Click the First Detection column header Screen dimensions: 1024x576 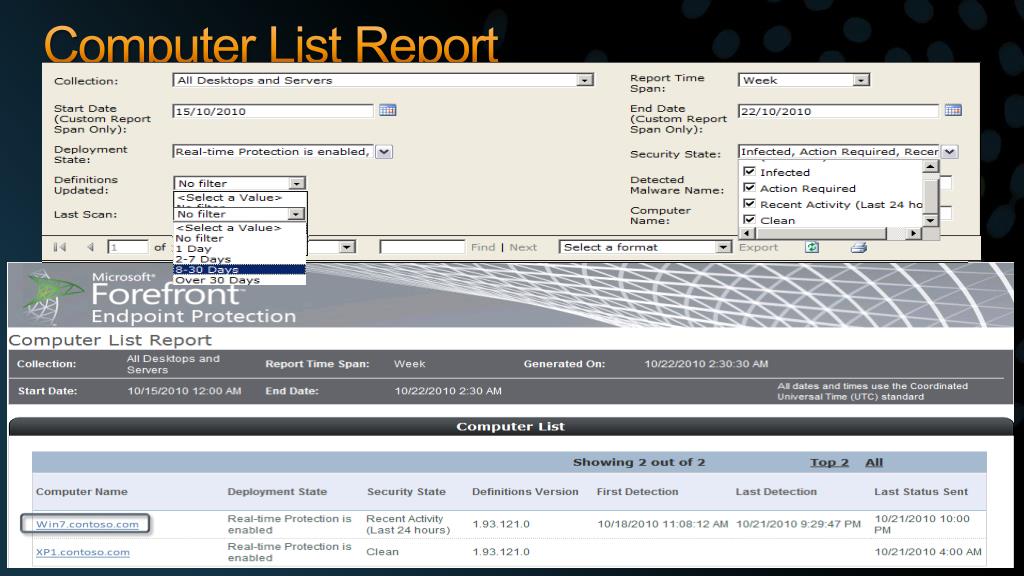point(637,491)
